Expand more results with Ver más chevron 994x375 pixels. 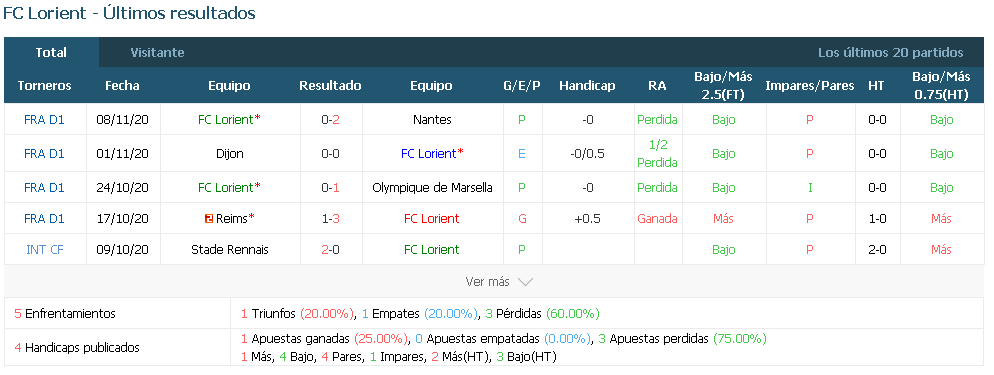pos(500,282)
